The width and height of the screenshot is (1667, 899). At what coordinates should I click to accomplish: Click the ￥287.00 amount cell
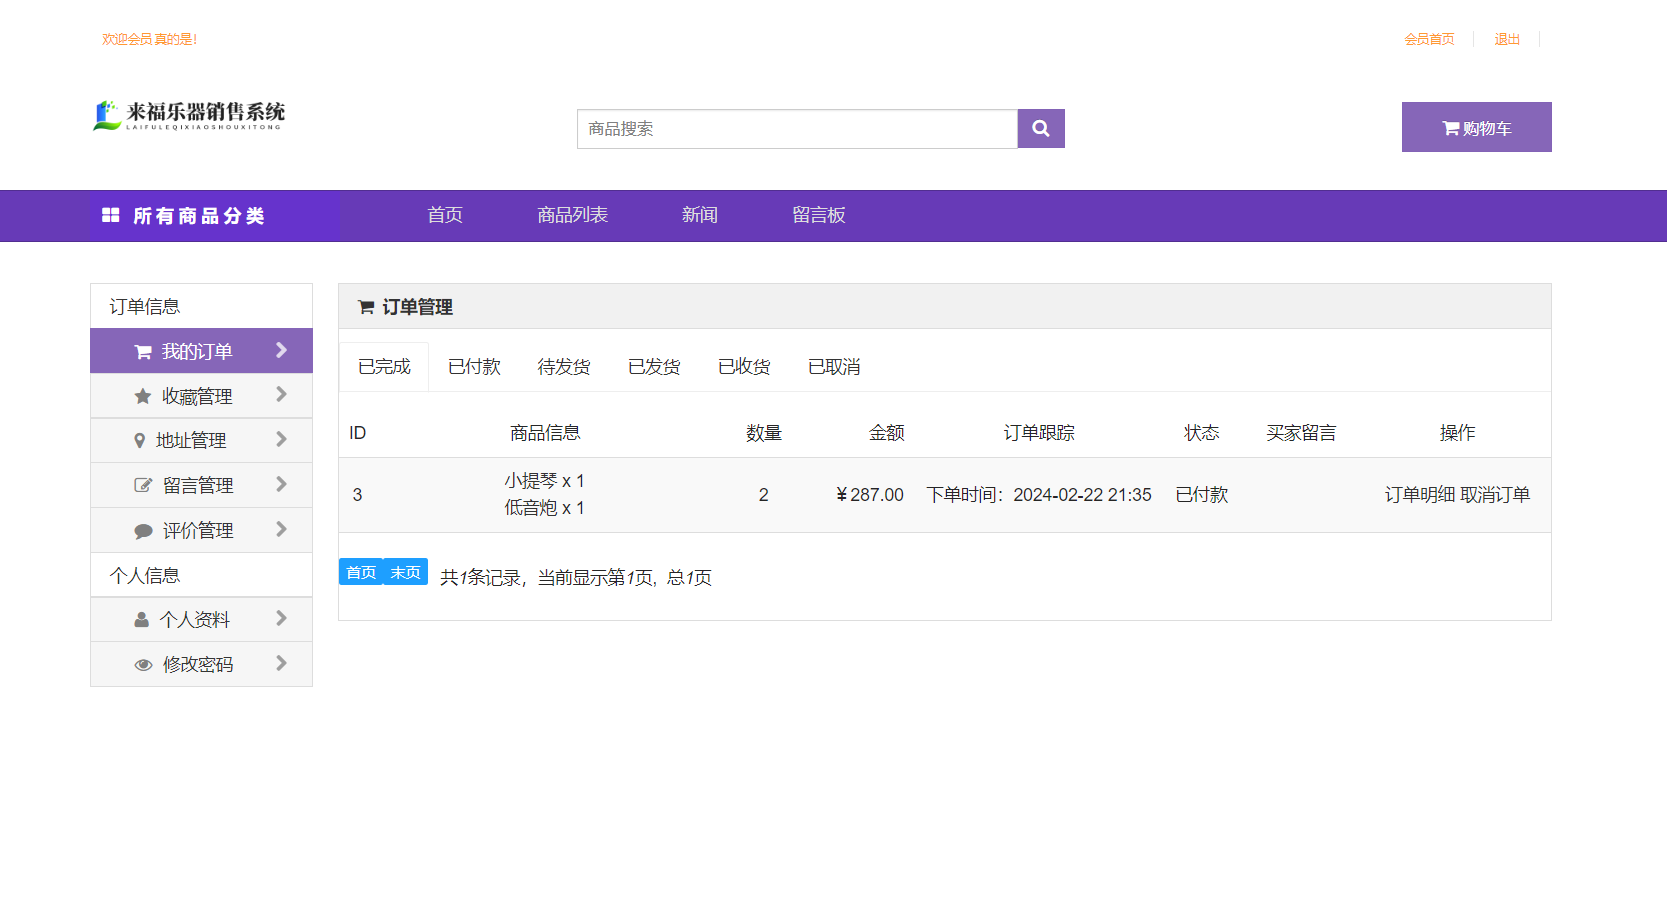click(869, 495)
